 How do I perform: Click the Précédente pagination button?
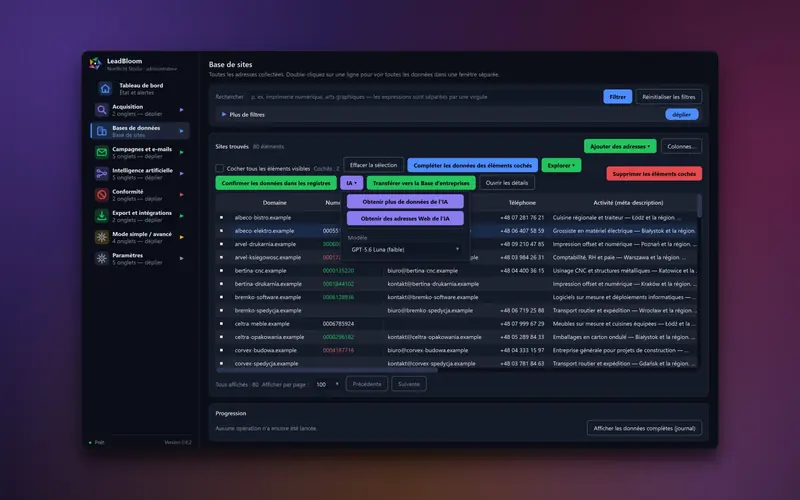pos(366,384)
